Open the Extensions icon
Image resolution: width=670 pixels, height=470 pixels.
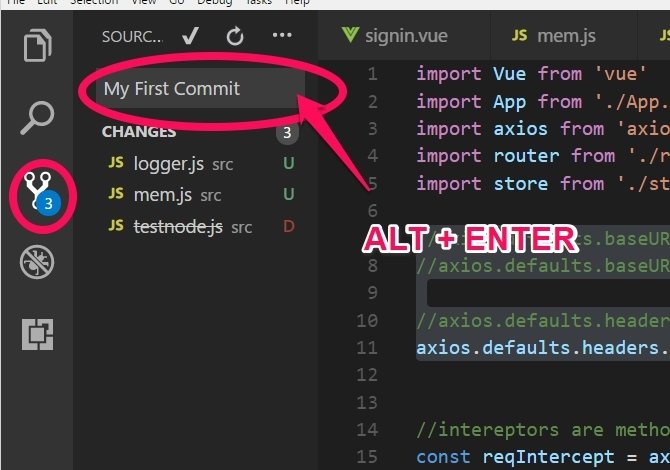(38, 334)
